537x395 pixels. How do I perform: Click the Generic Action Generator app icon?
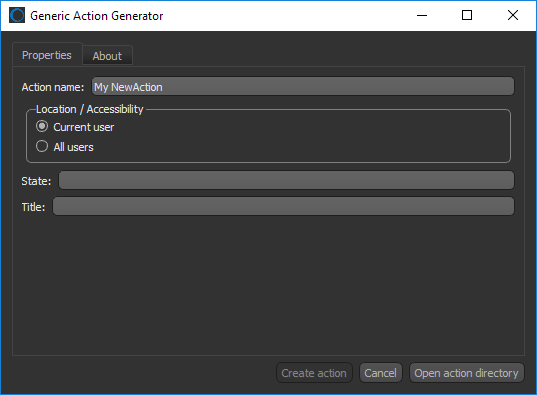(17, 15)
